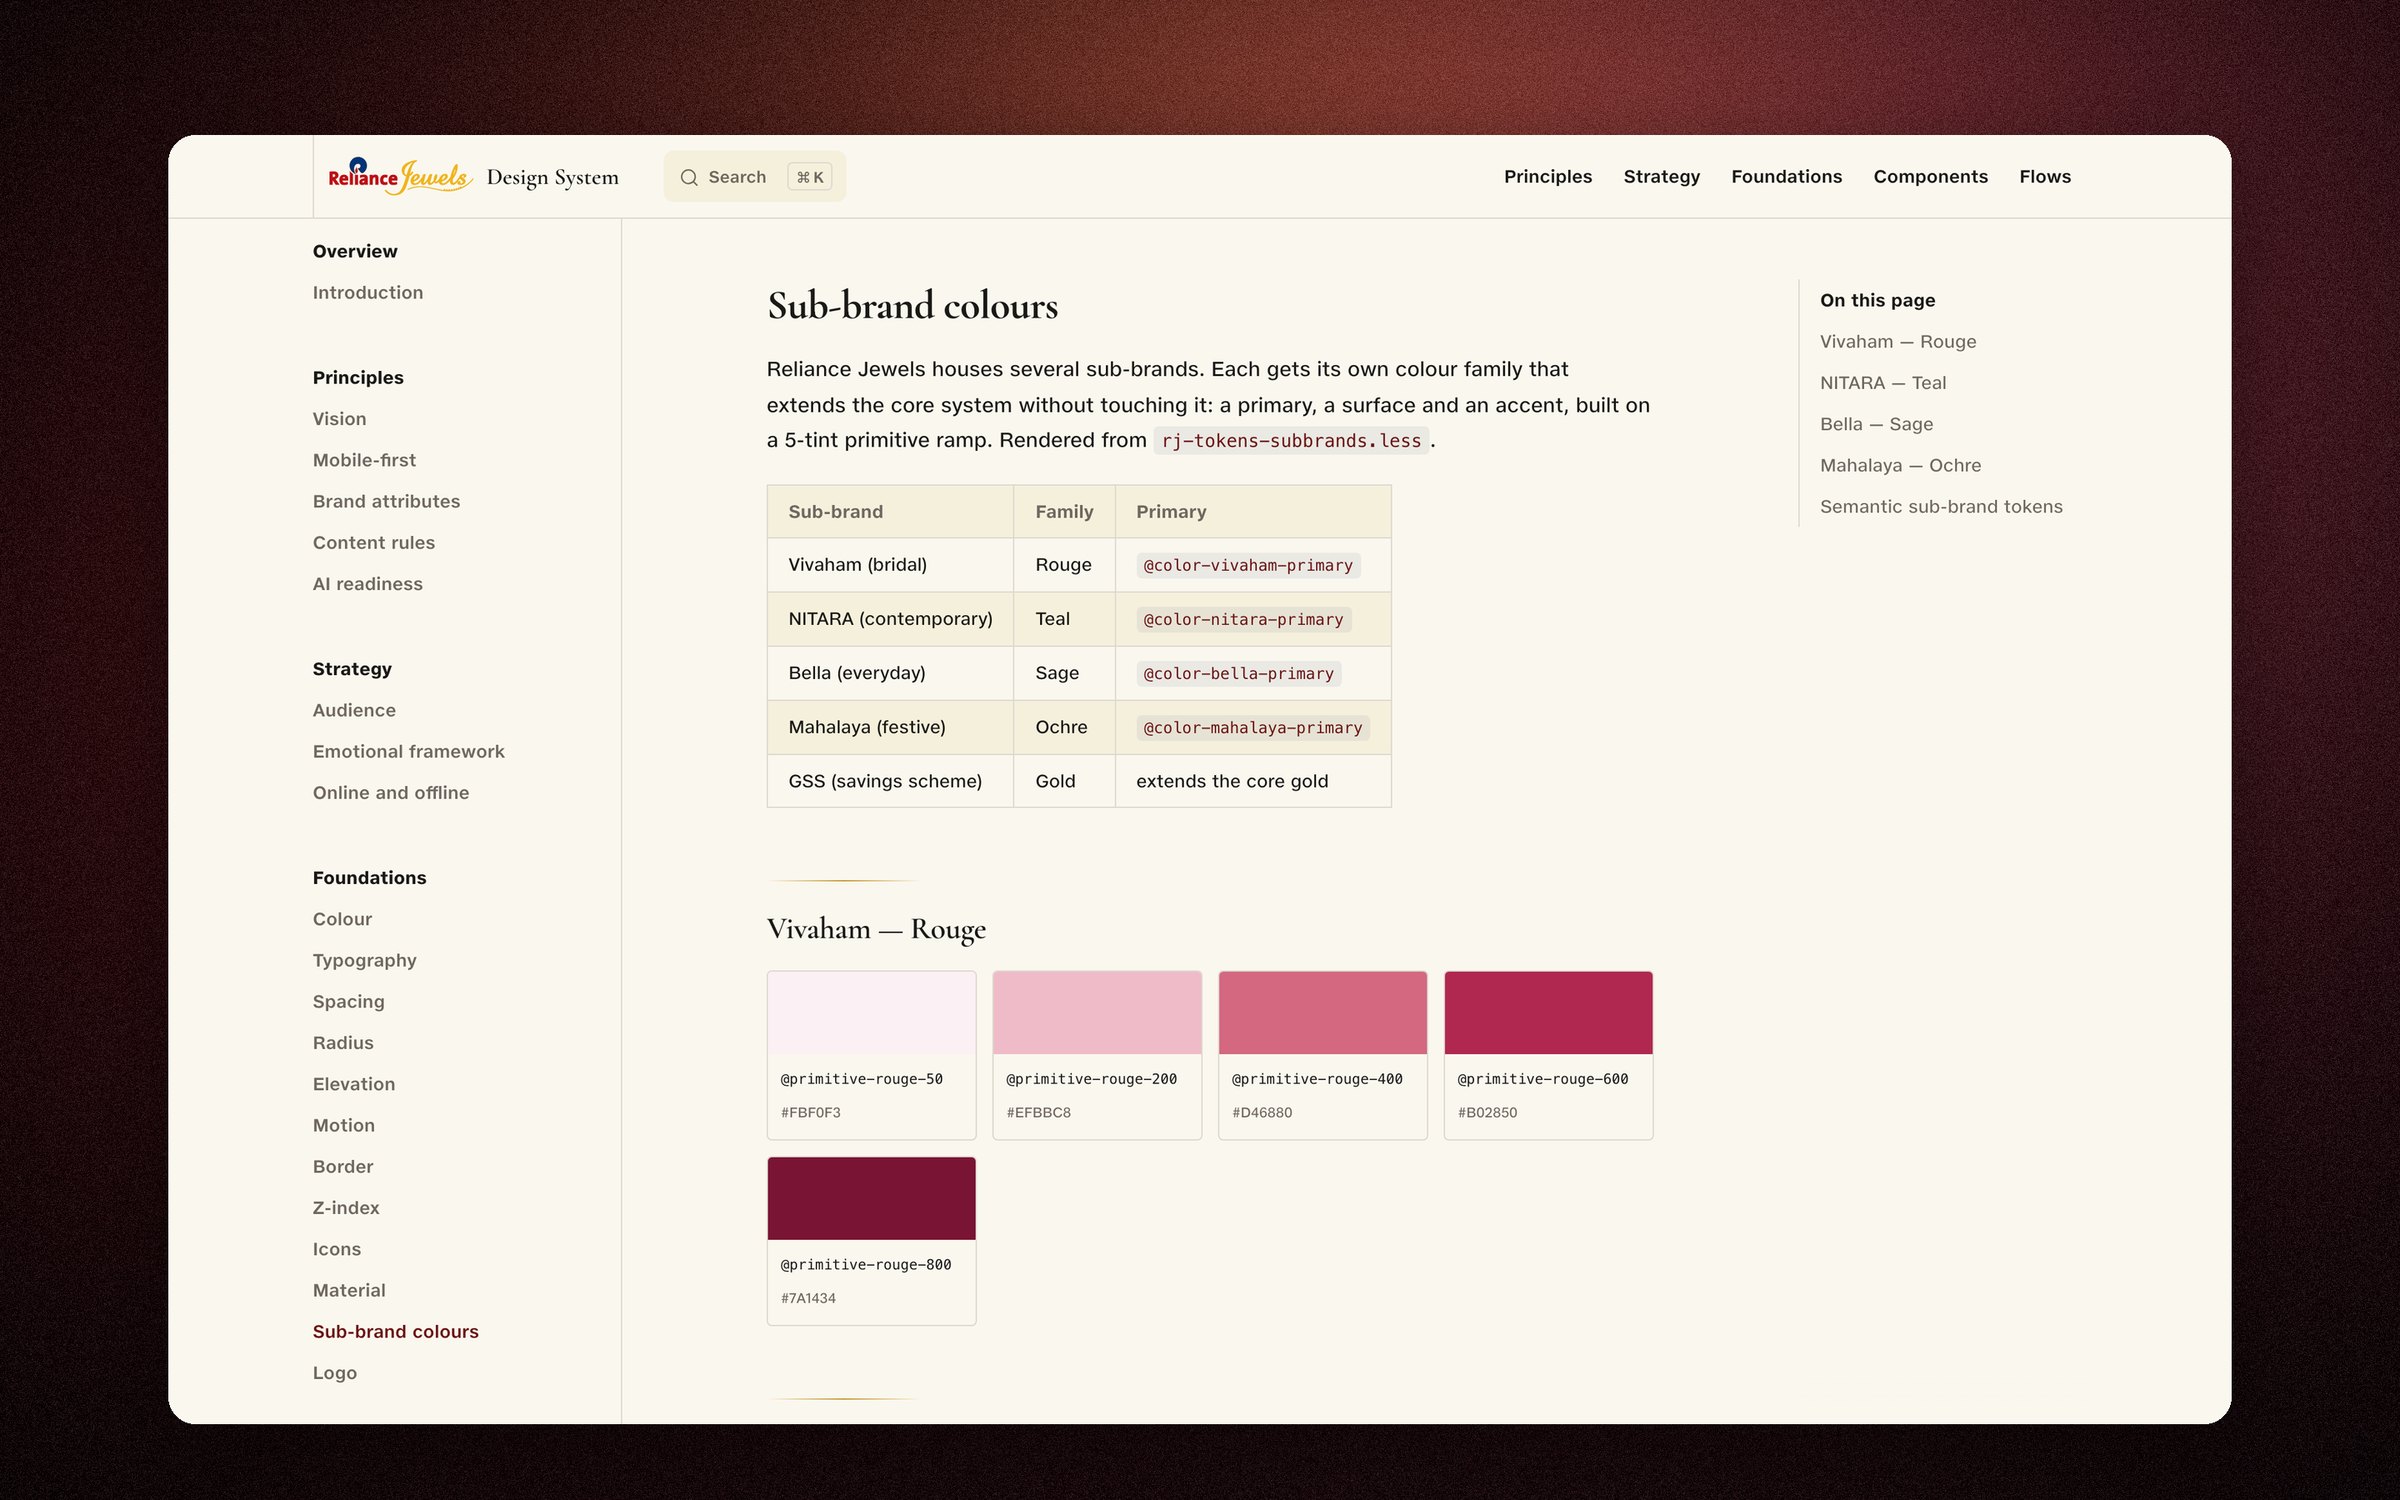Click the hex value #FBF0F3

pos(810,1112)
